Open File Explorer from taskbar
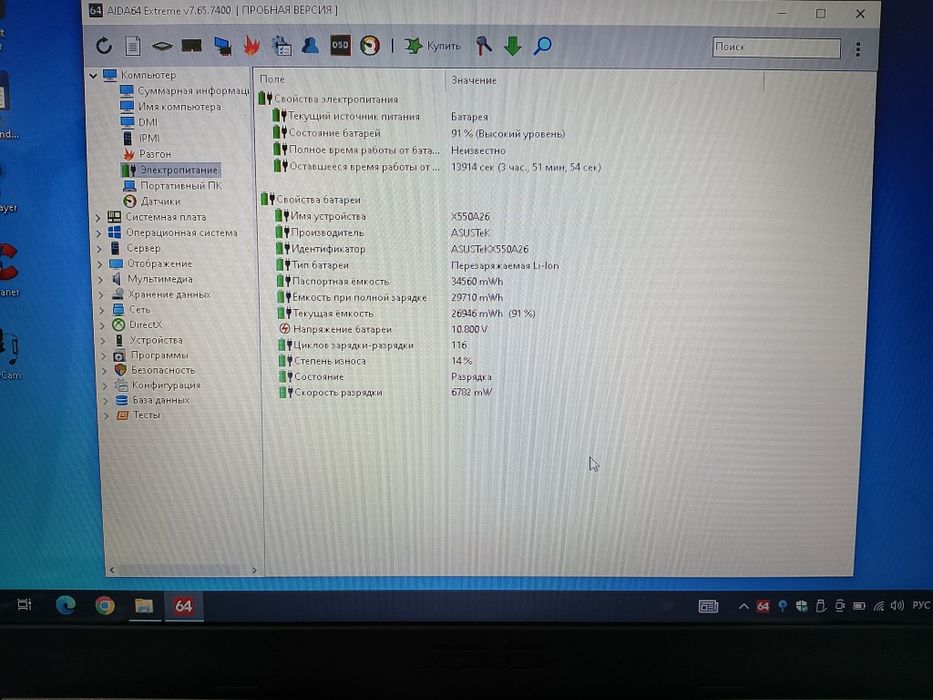 point(144,606)
